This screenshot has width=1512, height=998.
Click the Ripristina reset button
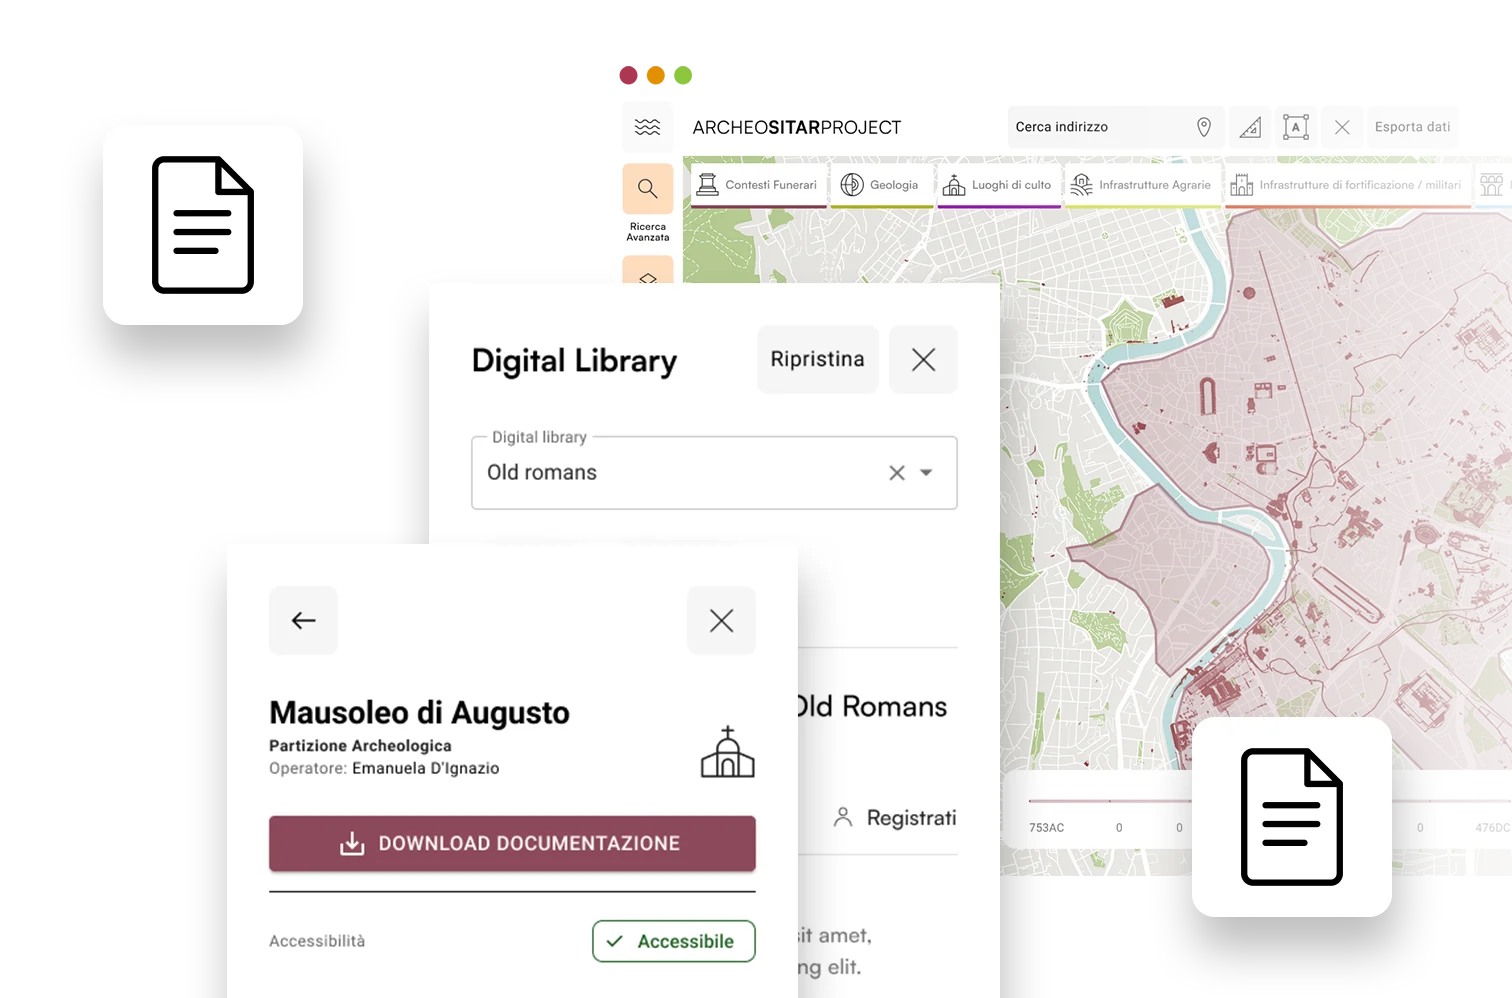(817, 359)
